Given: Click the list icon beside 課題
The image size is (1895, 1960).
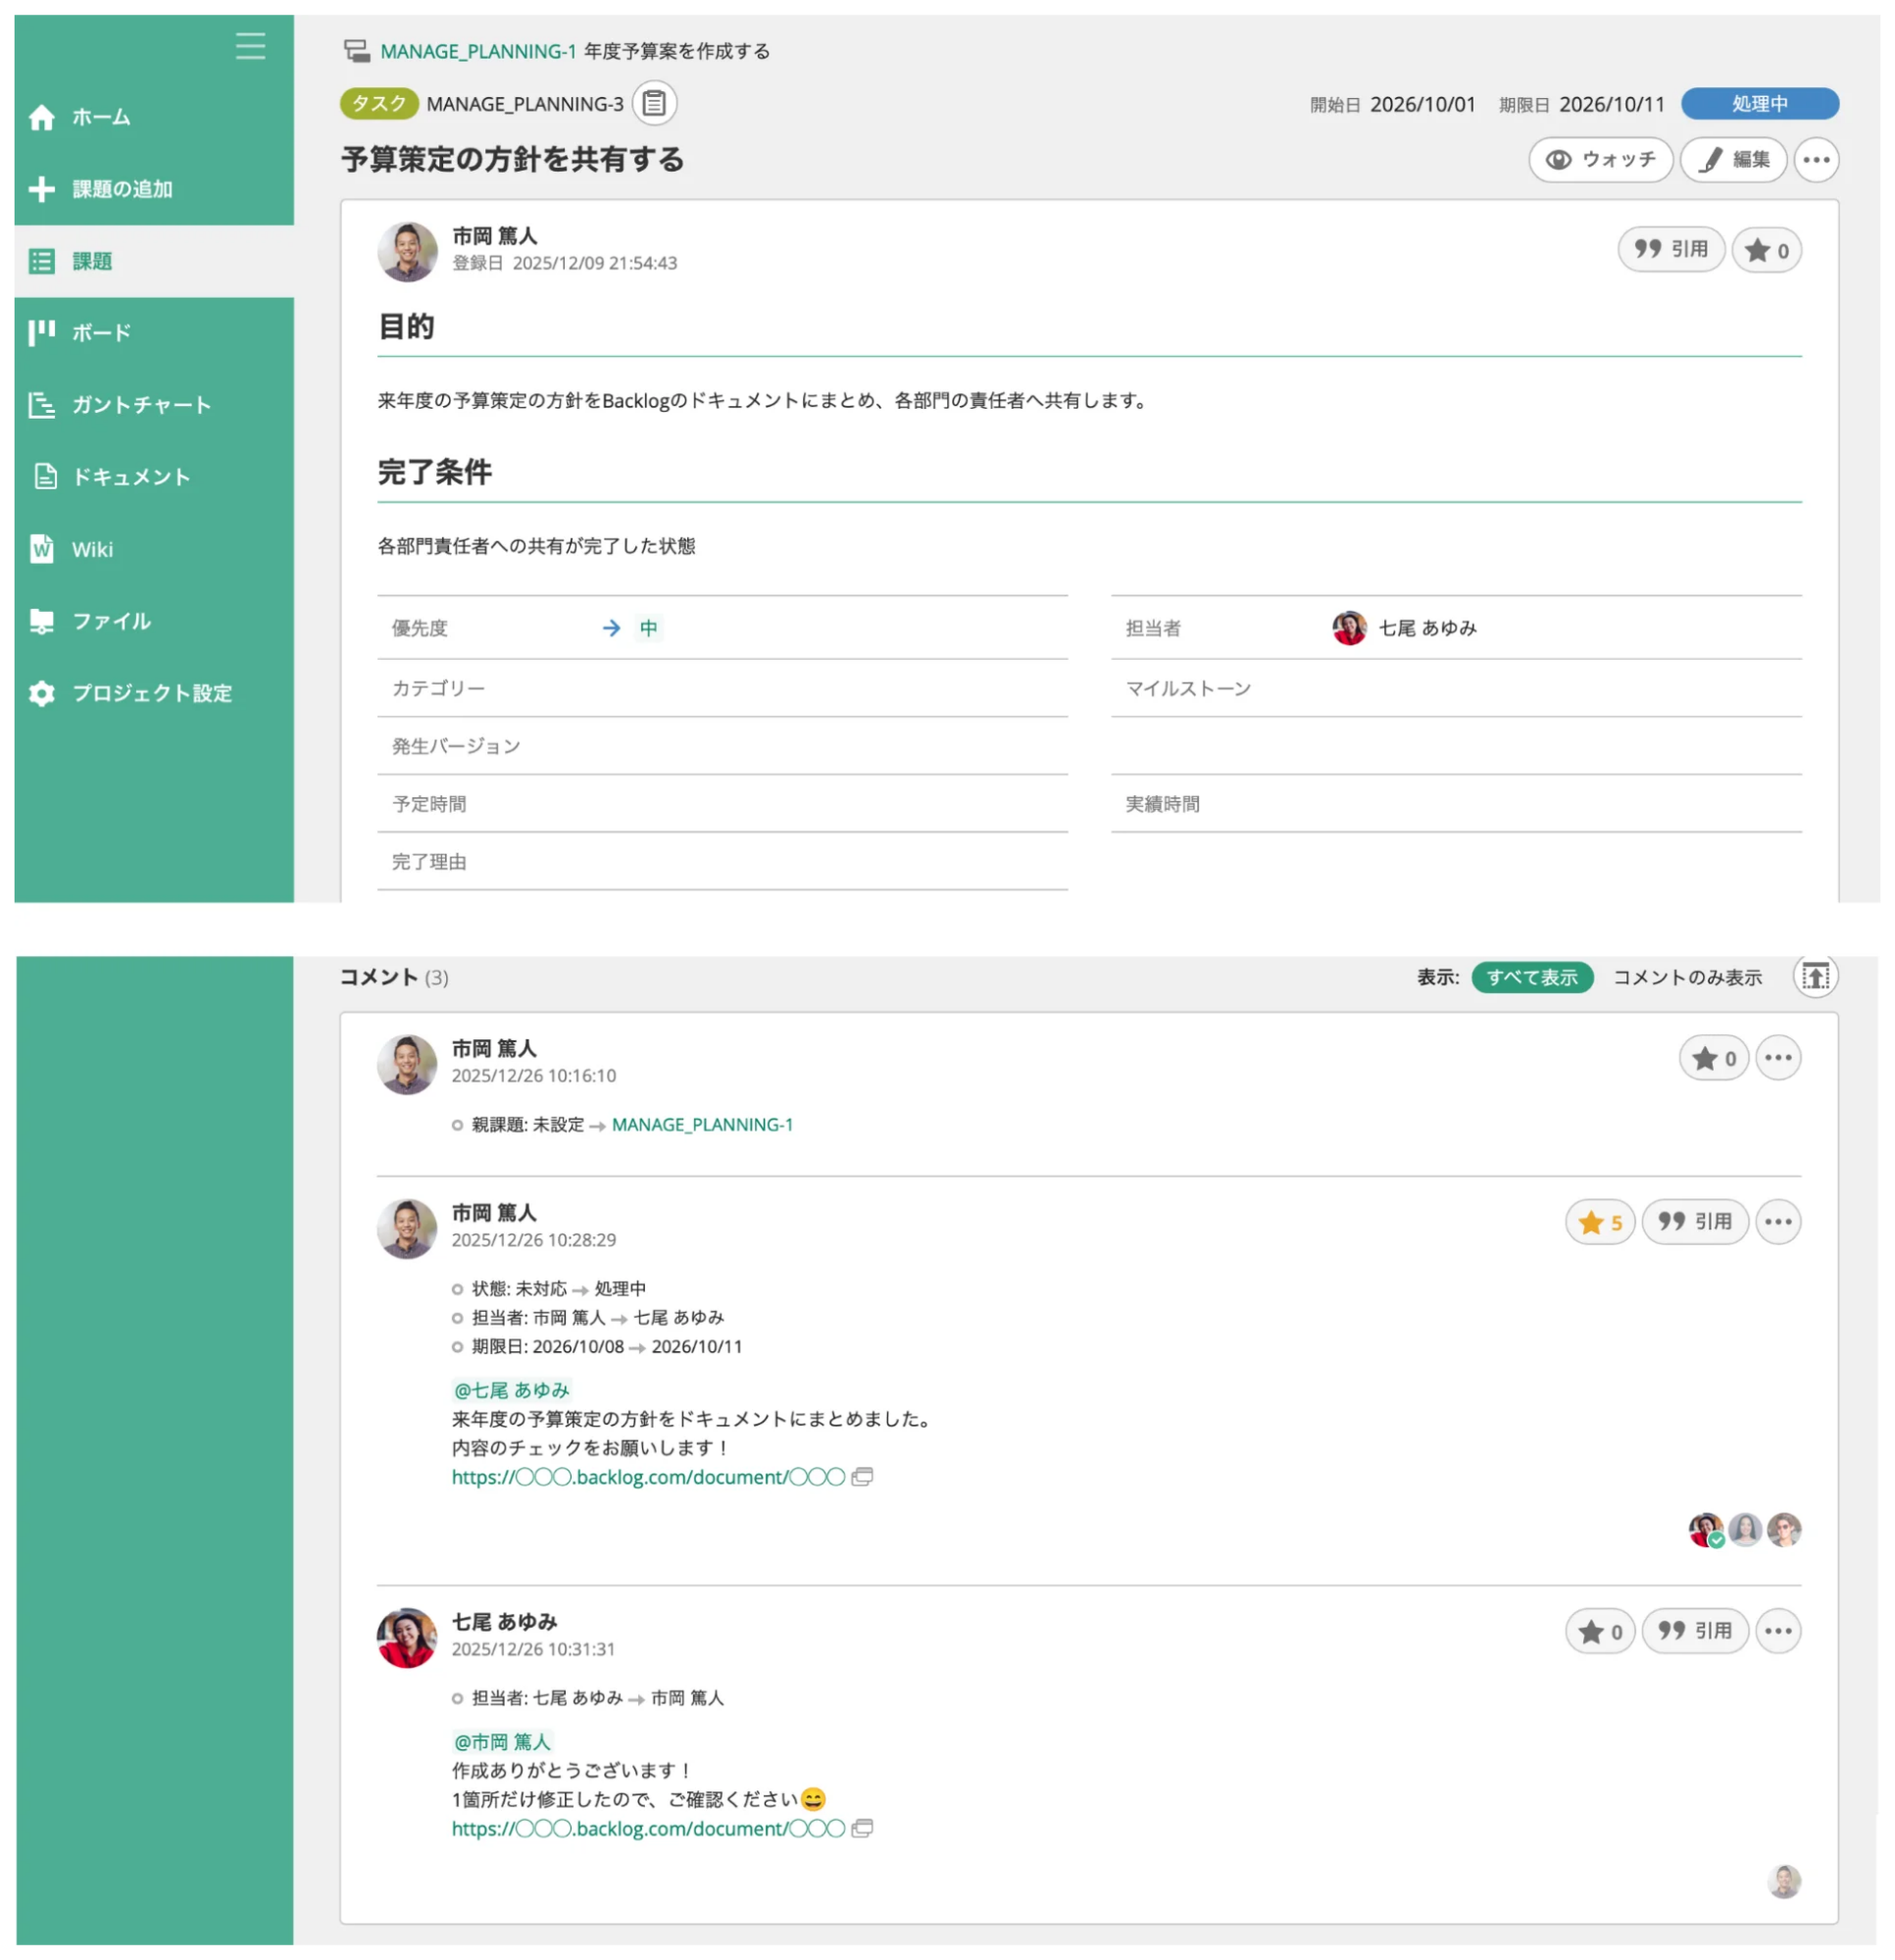Looking at the screenshot, I should click(x=42, y=261).
